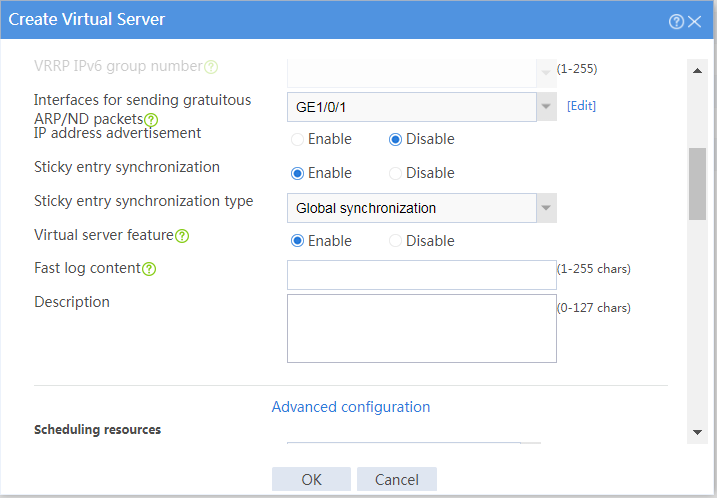Enable IP address advertisement
Screen dimensions: 717x498
coord(297,139)
